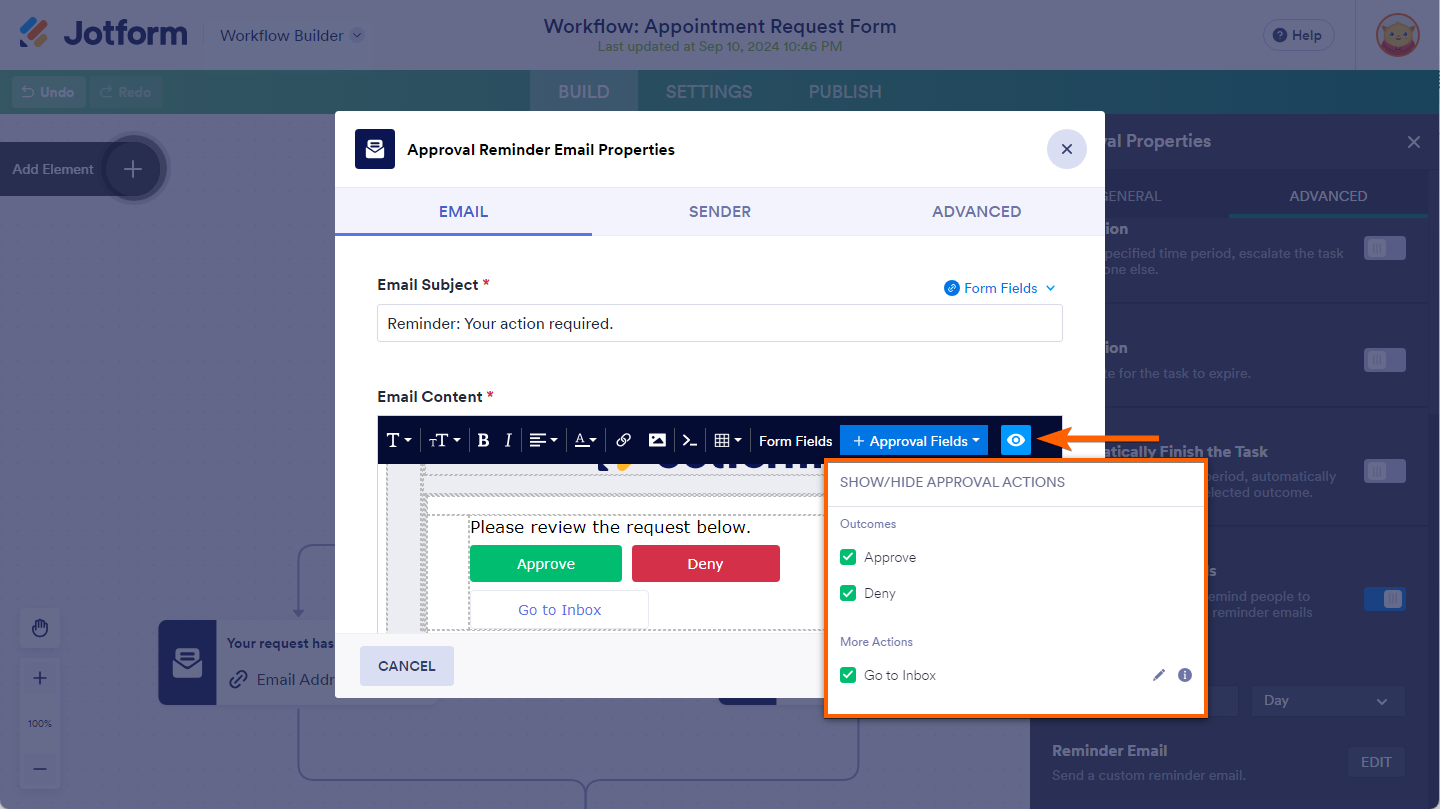Click the Undo button
Image resolution: width=1440 pixels, height=809 pixels.
(x=48, y=92)
